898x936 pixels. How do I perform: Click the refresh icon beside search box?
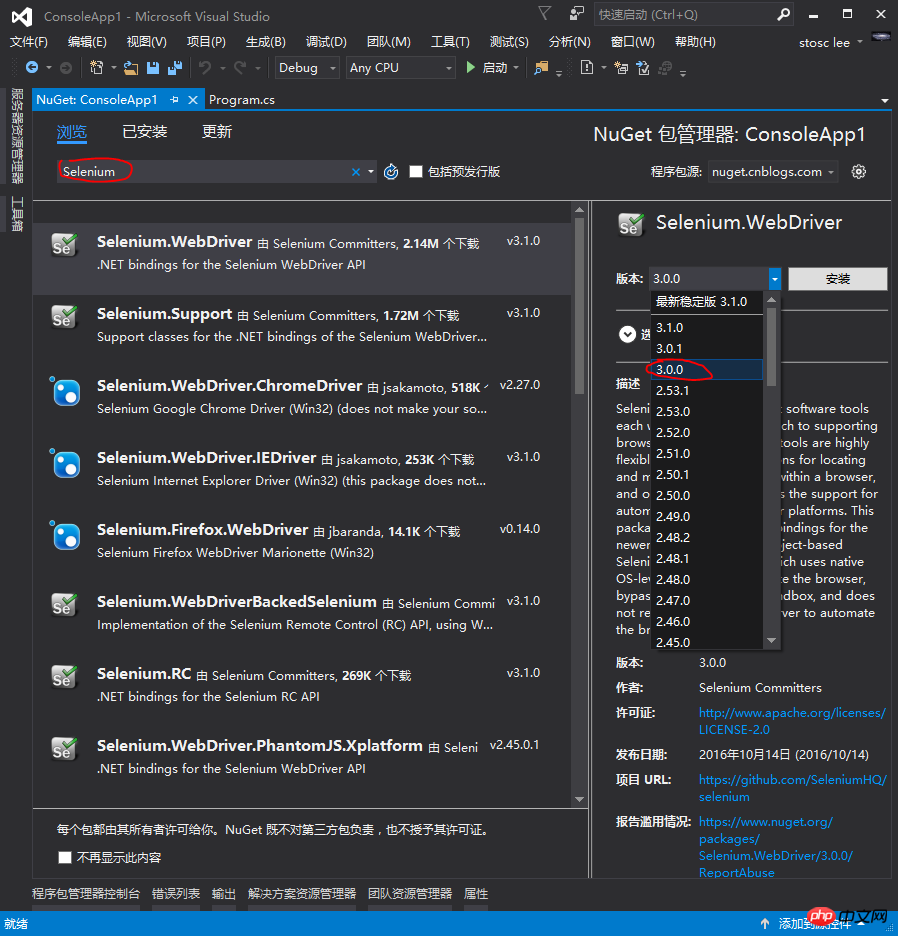click(x=391, y=172)
